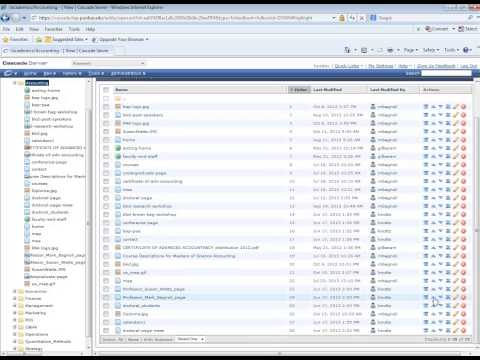480x360 pixels.
Task: Click green globe icon of faculty-and-staff row
Action: 118,156
